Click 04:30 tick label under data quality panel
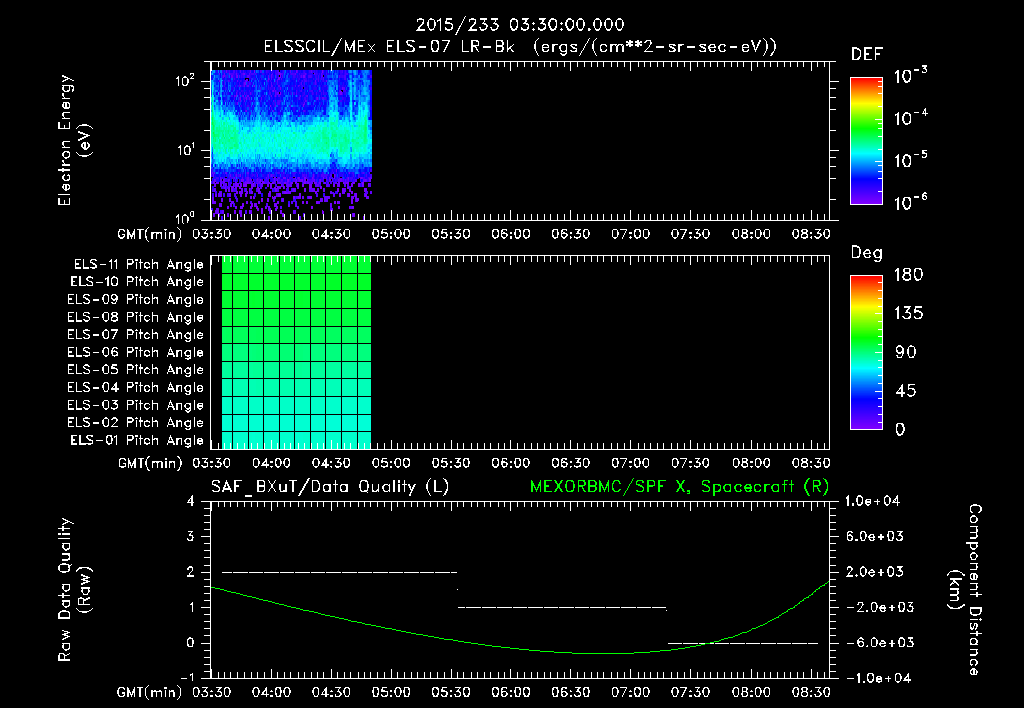 coord(331,692)
